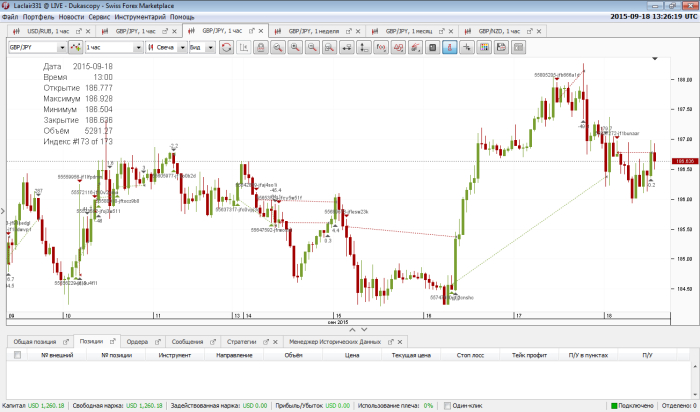Click the last toolbar table icon
The height and width of the screenshot is (412, 700).
pyautogui.click(x=518, y=47)
